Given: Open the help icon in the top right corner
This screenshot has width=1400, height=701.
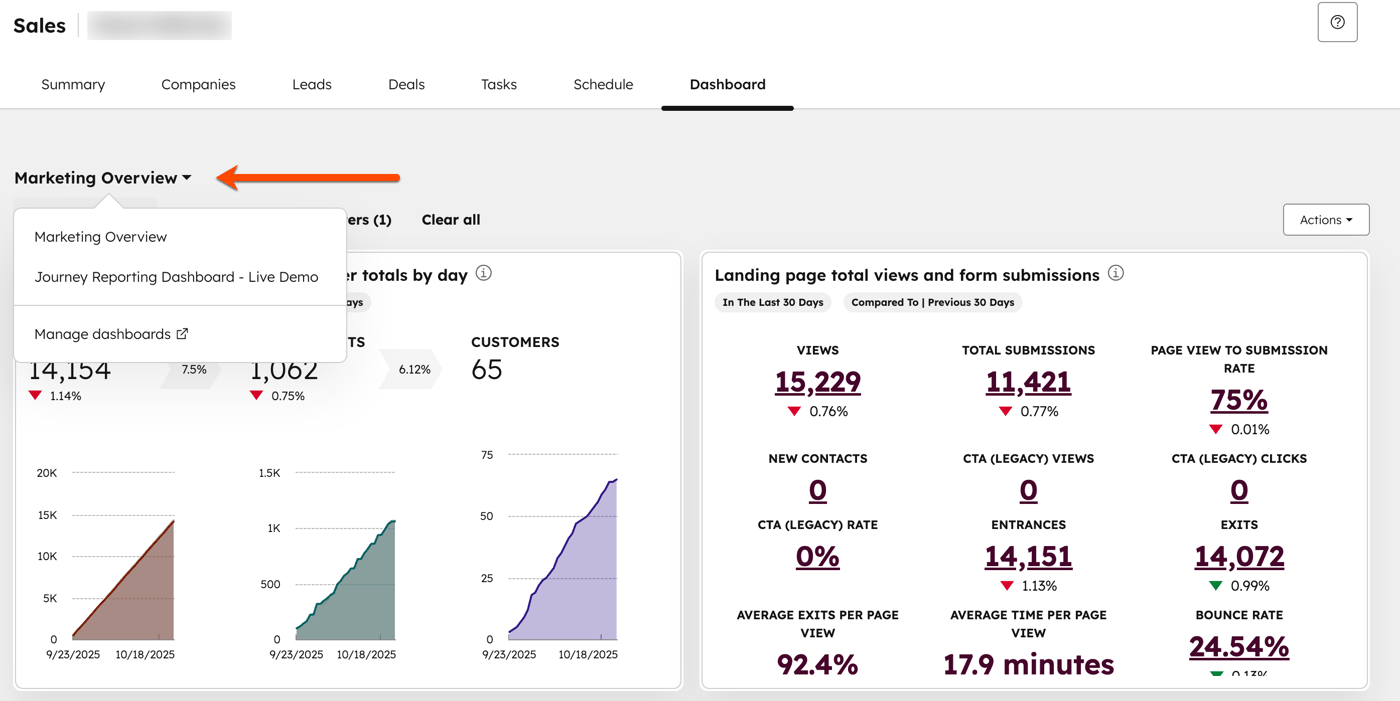Looking at the screenshot, I should [1337, 22].
